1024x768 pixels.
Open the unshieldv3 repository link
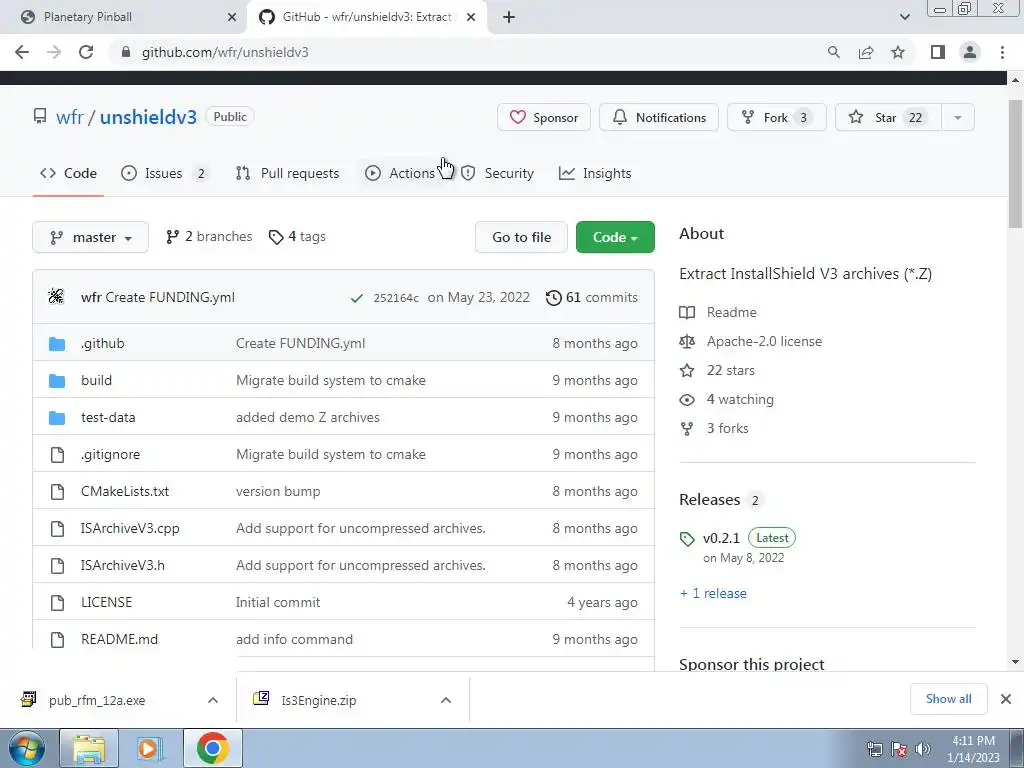coord(148,117)
